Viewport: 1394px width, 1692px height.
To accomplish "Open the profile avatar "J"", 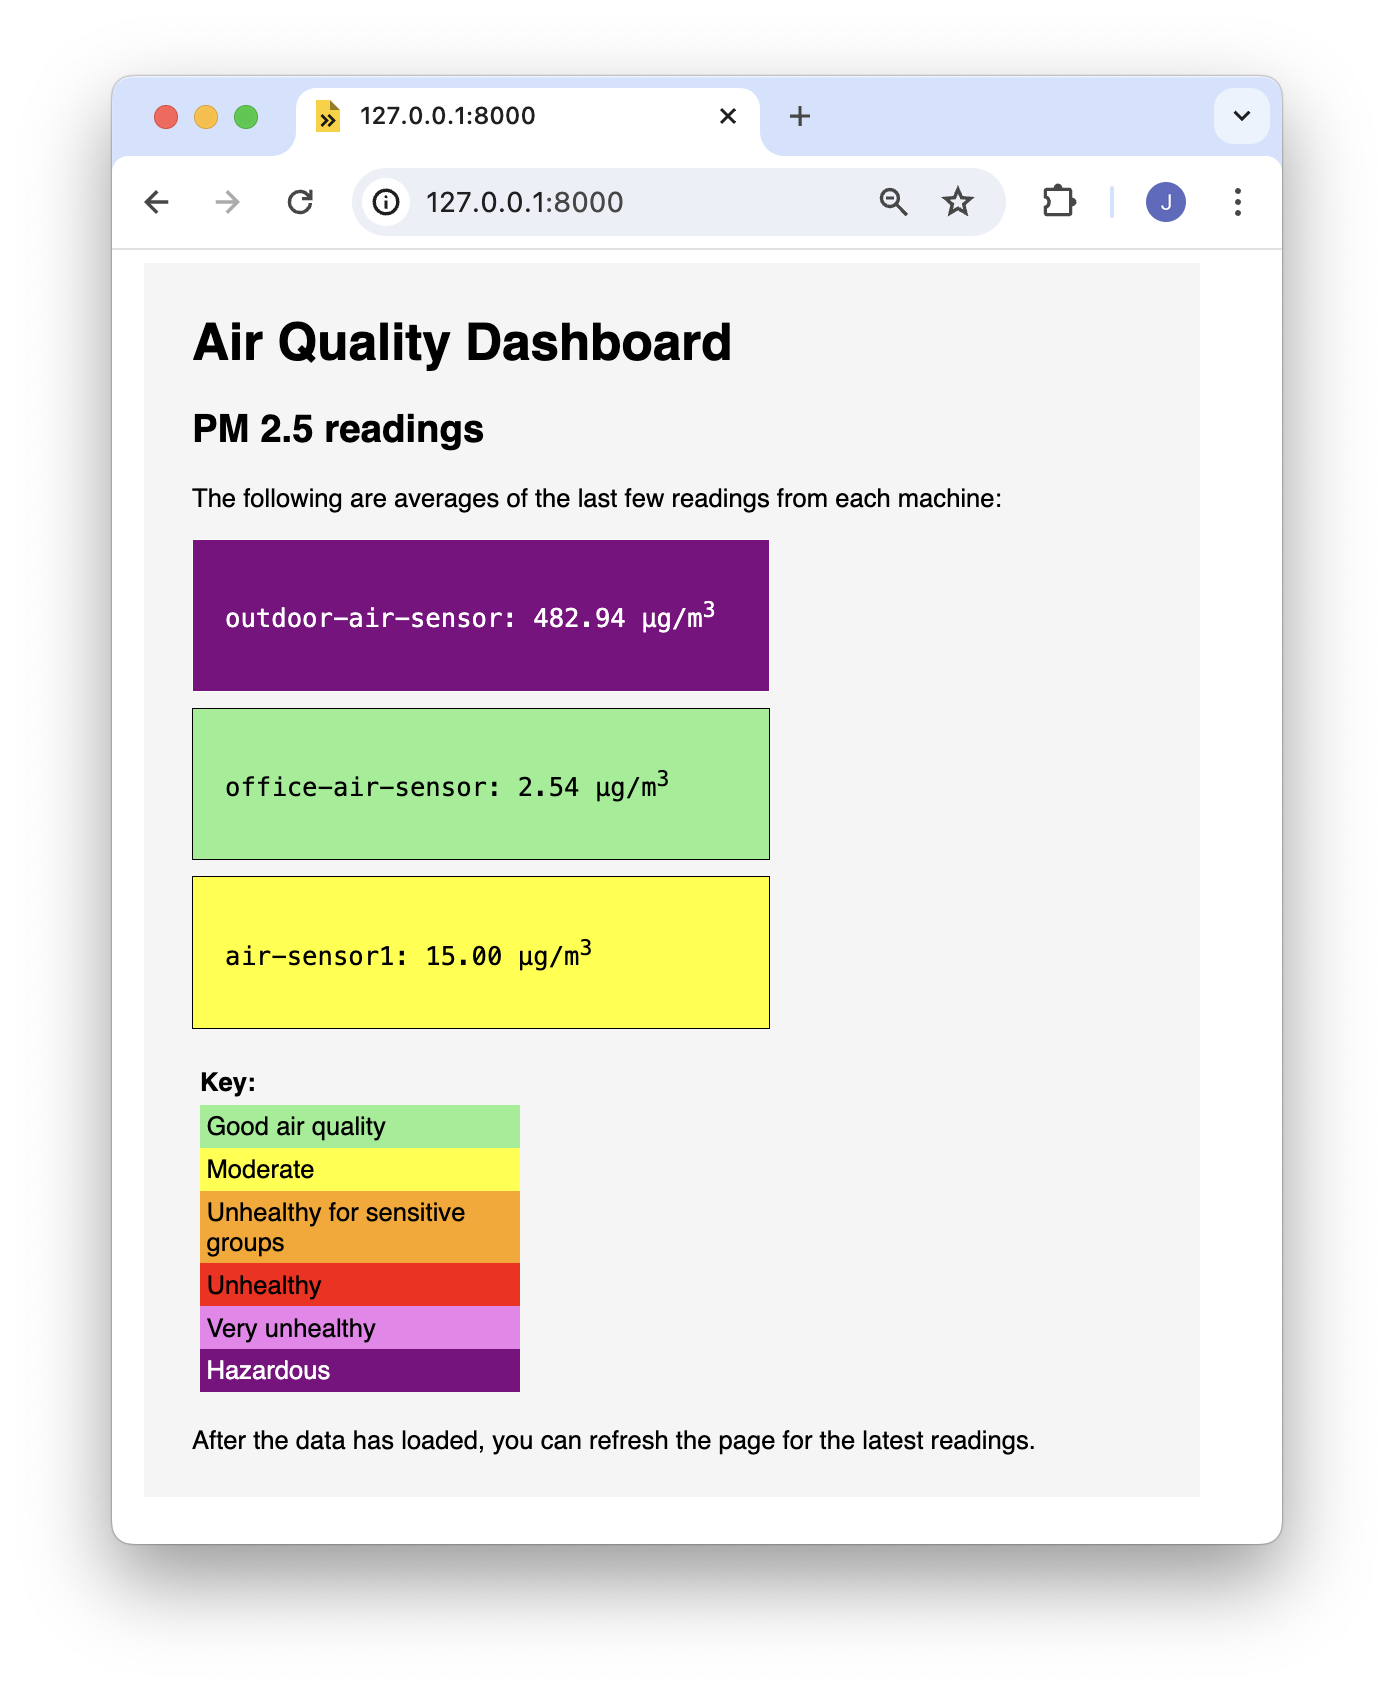I will 1165,202.
